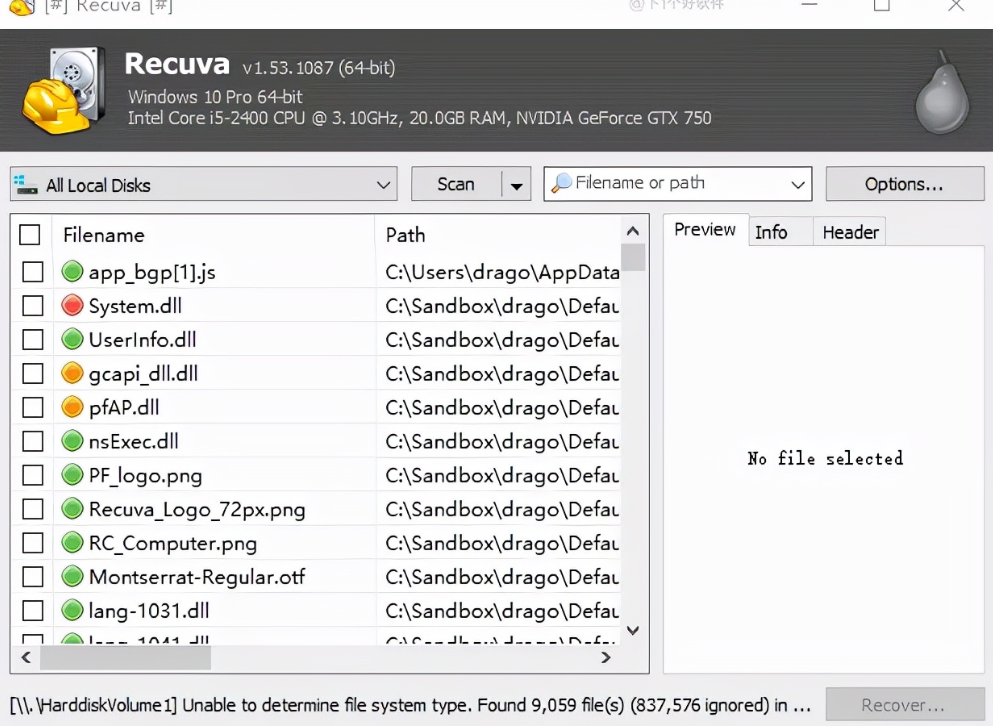Click green status dot of UserInfo.dll

click(72, 339)
